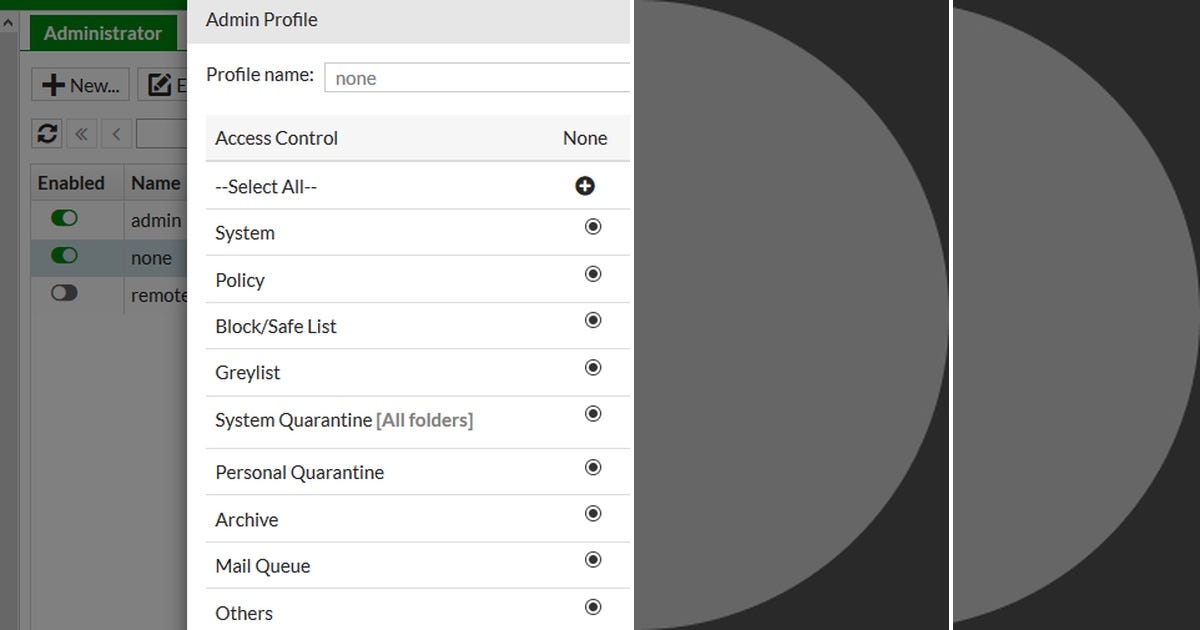Select the None radio for Others
The image size is (1200, 630).
tap(593, 607)
